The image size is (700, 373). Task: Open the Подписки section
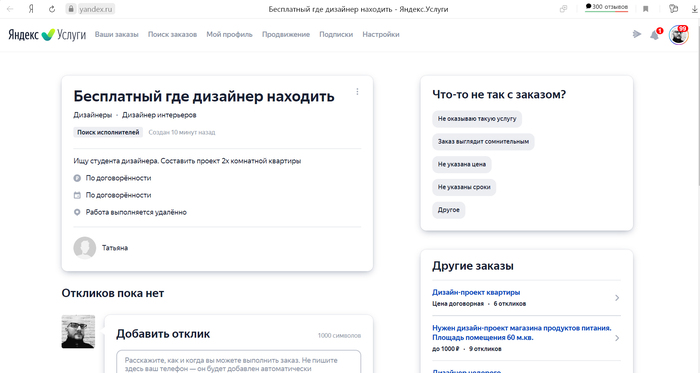pos(336,34)
